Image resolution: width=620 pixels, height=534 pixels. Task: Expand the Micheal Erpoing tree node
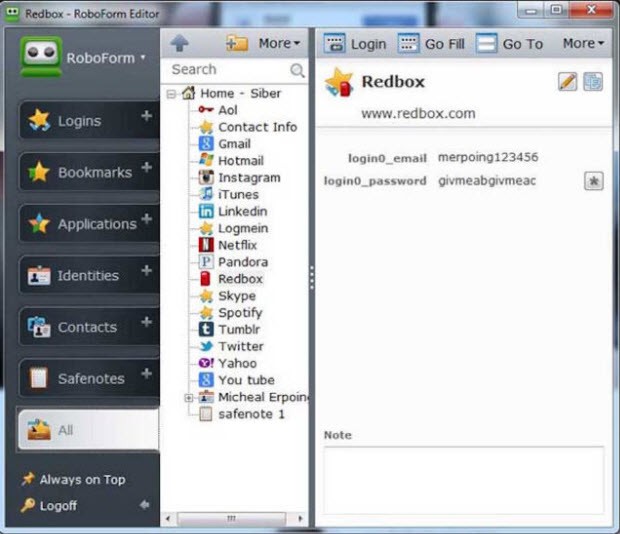click(x=189, y=397)
